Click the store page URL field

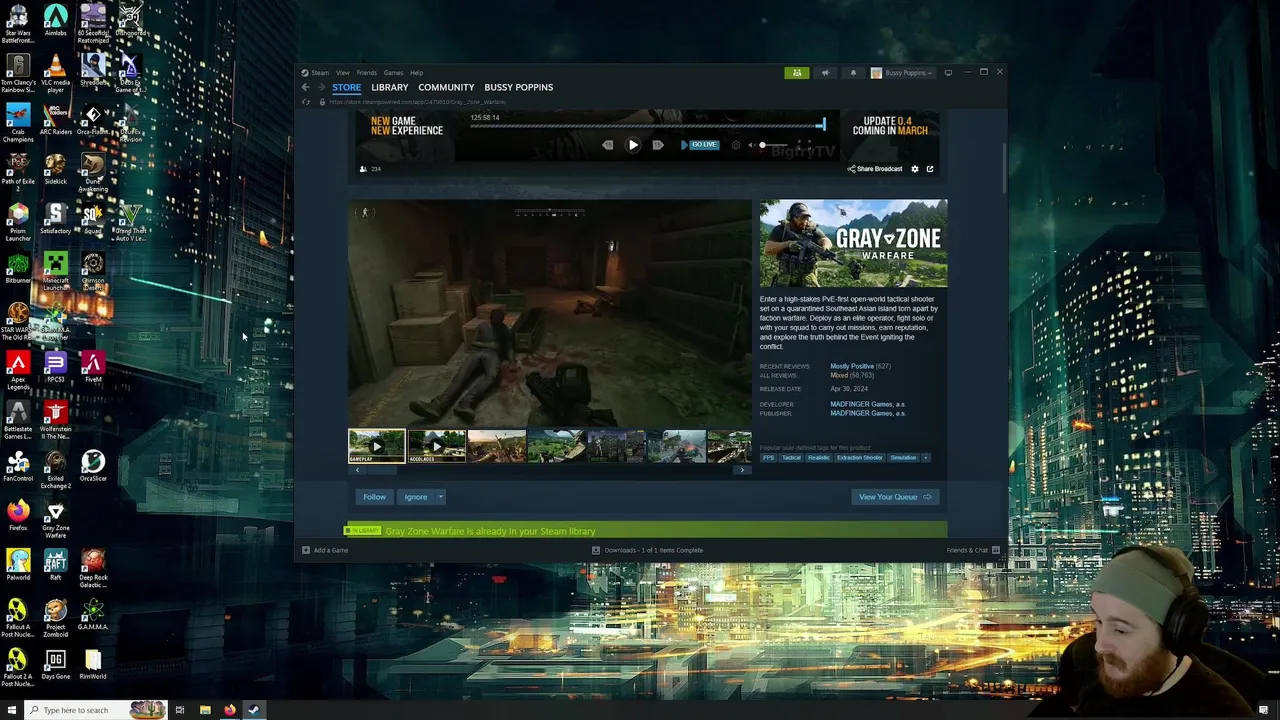pyautogui.click(x=418, y=102)
